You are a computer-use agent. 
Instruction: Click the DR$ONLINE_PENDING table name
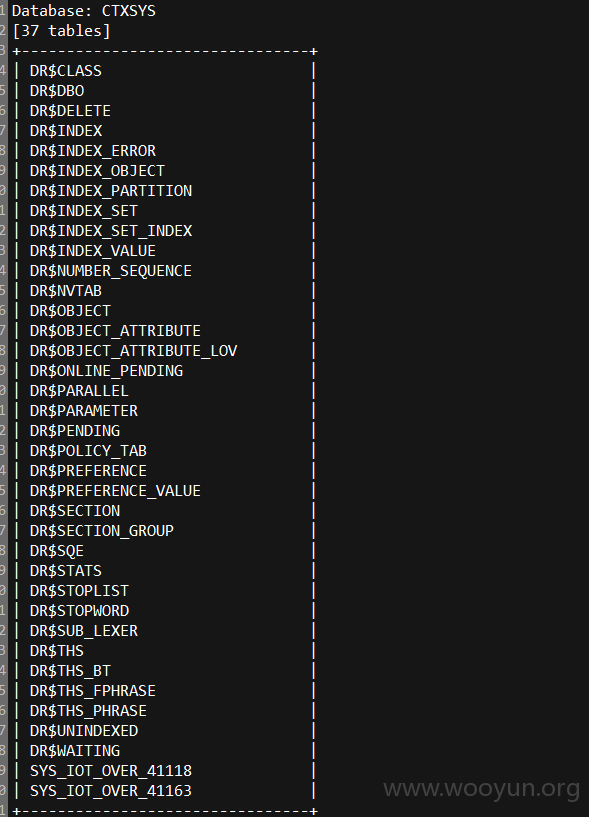tap(106, 371)
